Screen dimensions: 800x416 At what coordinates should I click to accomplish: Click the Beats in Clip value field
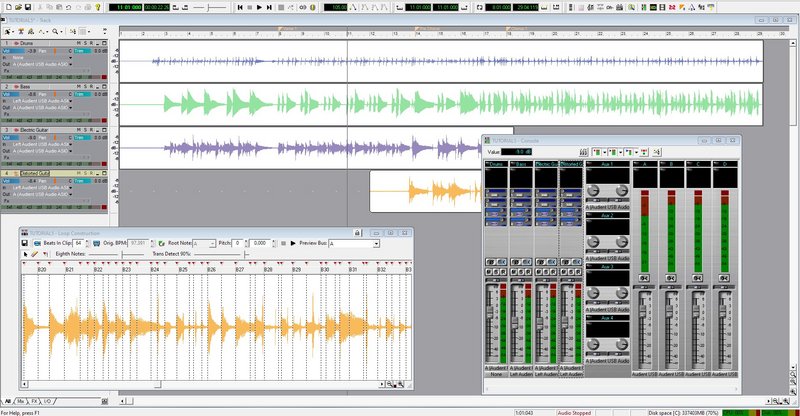click(x=79, y=243)
